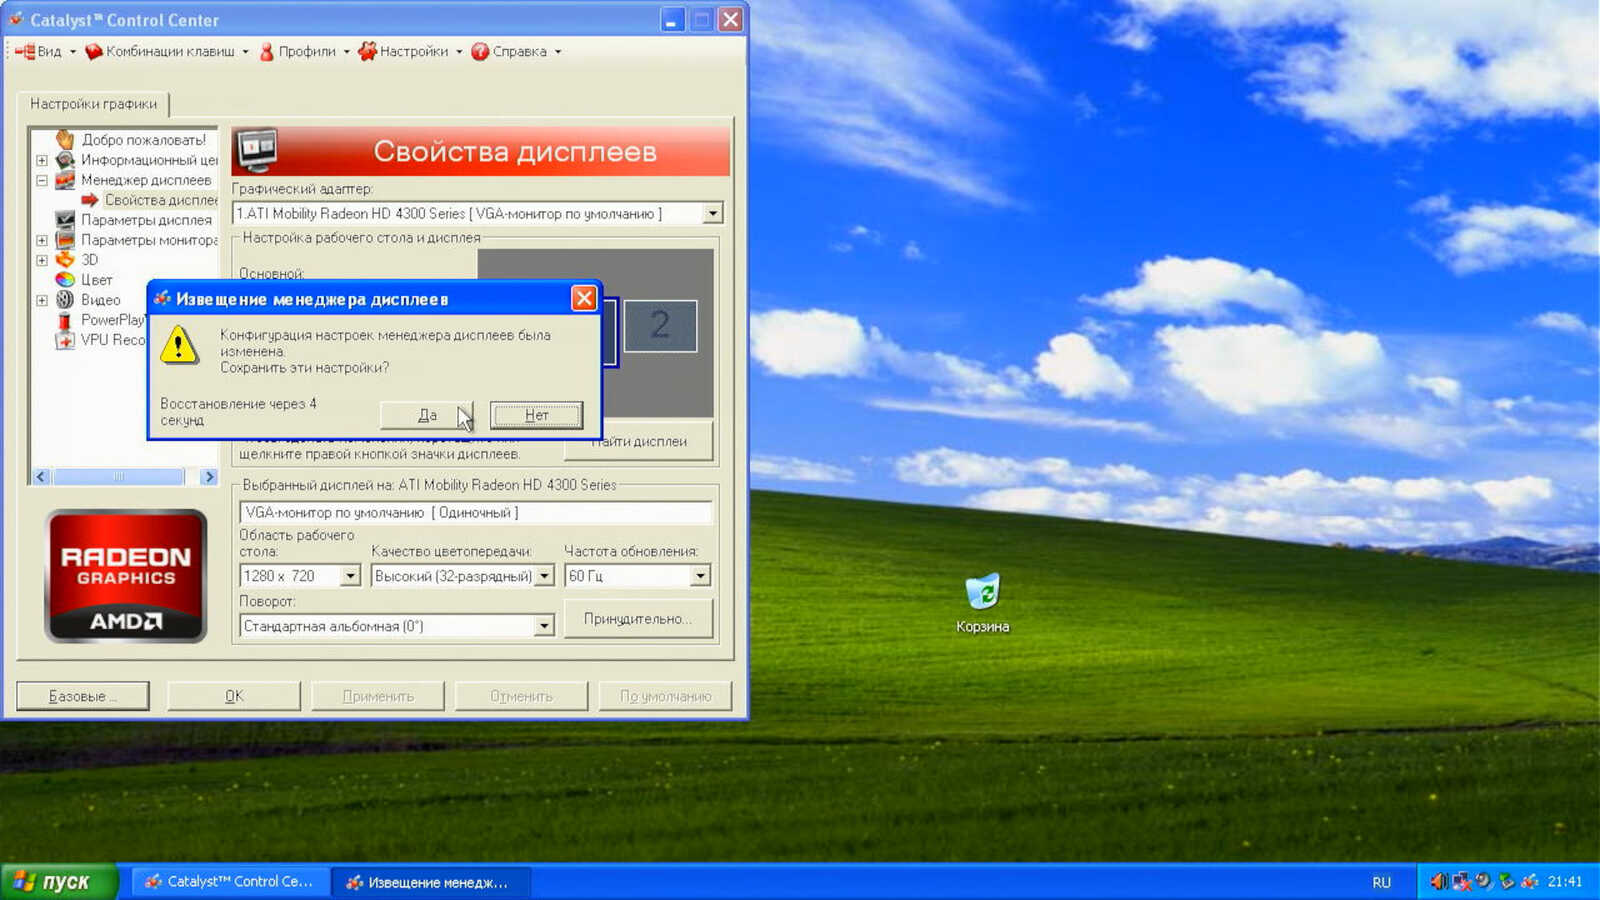Viewport: 1600px width, 900px height.
Task: Click the tree panel's right scroll arrow
Action: tap(208, 477)
